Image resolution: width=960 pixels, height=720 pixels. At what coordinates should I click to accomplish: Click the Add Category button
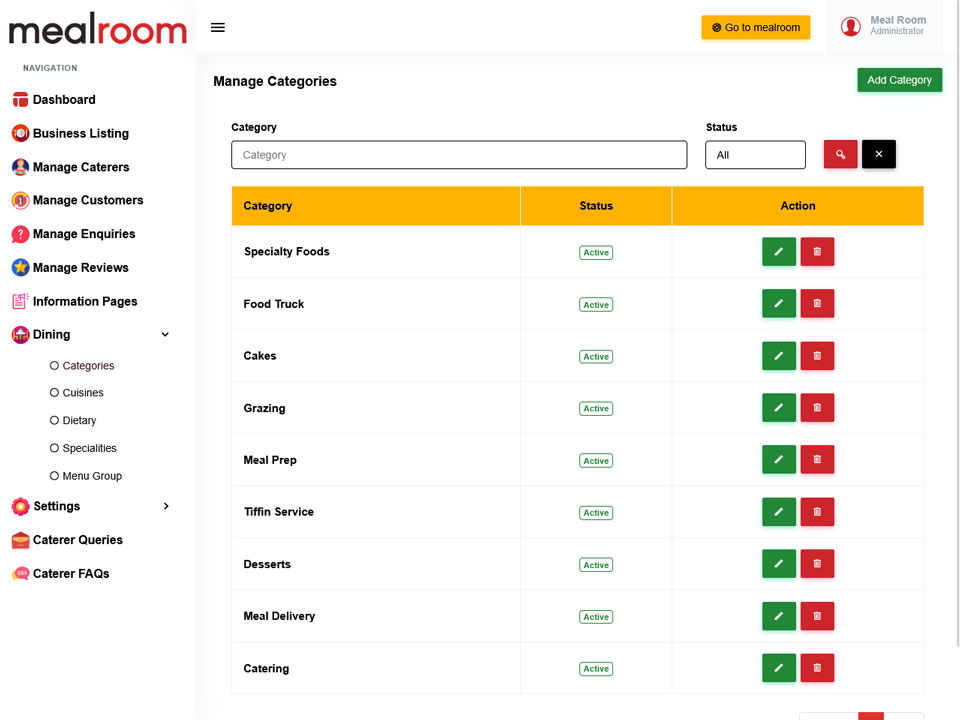(899, 80)
